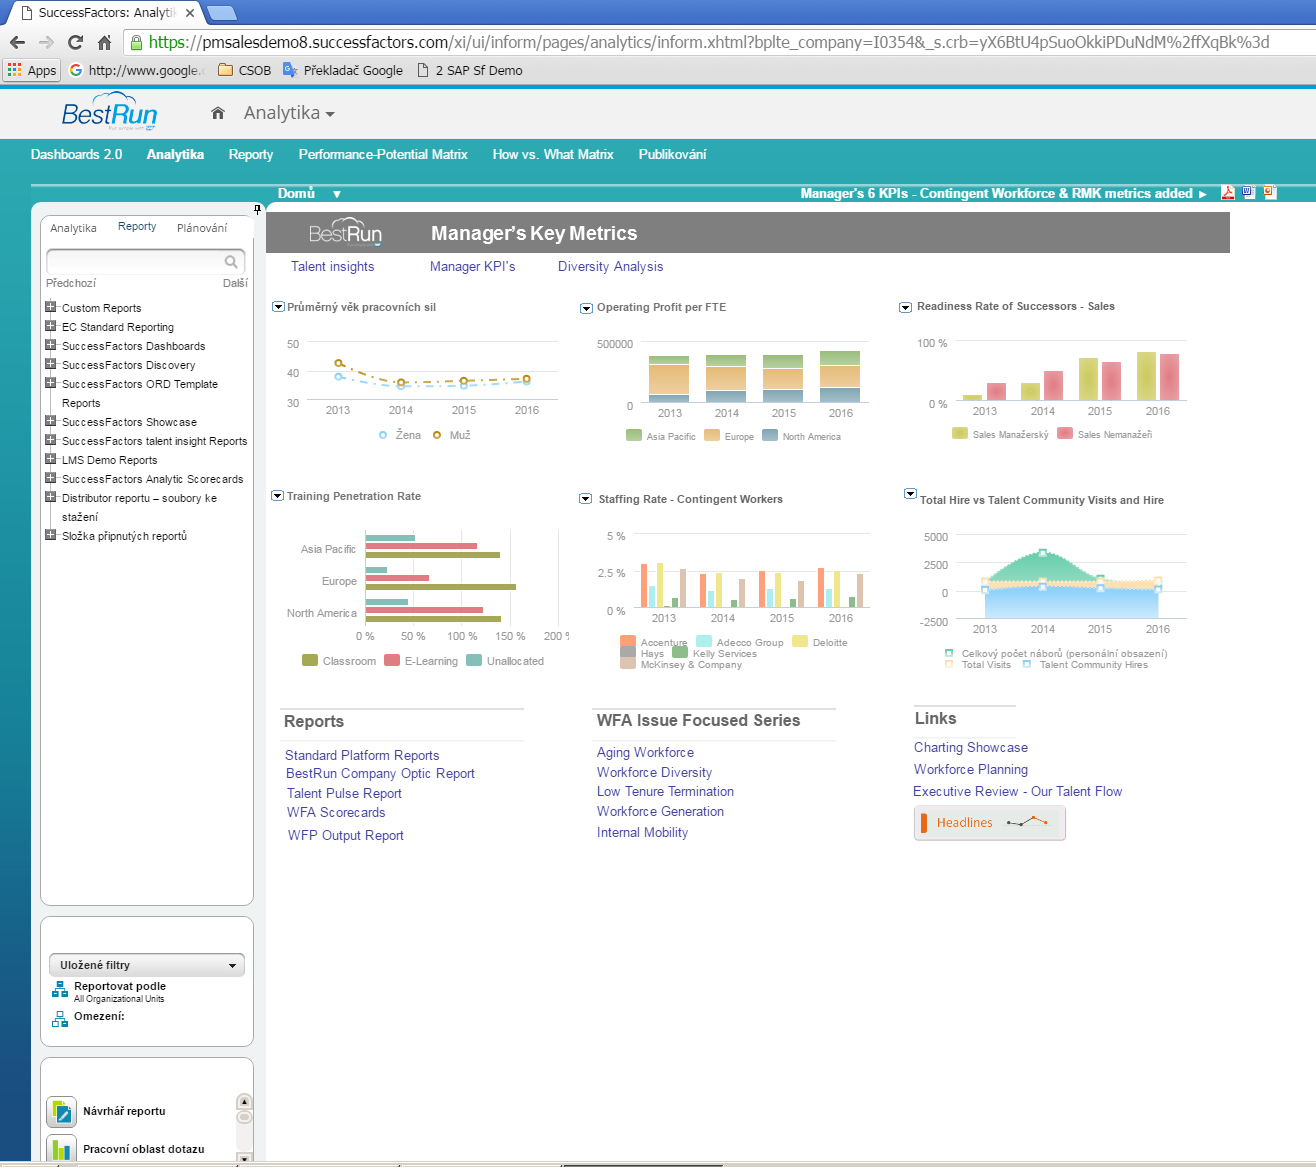Viewport: 1316px width, 1167px height.
Task: Expand the LMS Demo Reports folder
Action: coord(50,459)
